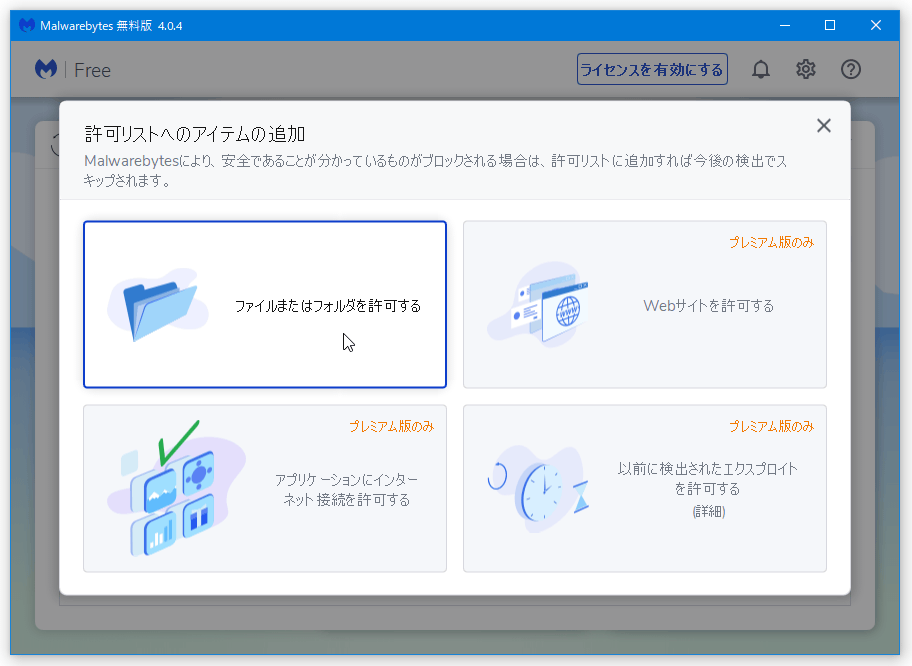This screenshot has width=912, height=666.
Task: Click the www browser globe illustration
Action: pos(539,305)
